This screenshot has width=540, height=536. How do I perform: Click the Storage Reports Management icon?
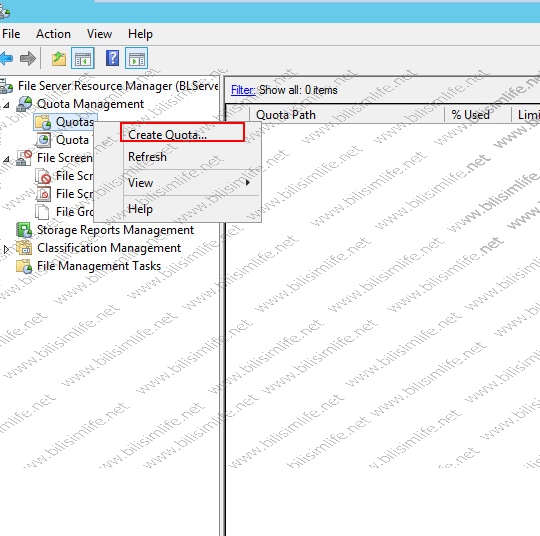pyautogui.click(x=24, y=230)
